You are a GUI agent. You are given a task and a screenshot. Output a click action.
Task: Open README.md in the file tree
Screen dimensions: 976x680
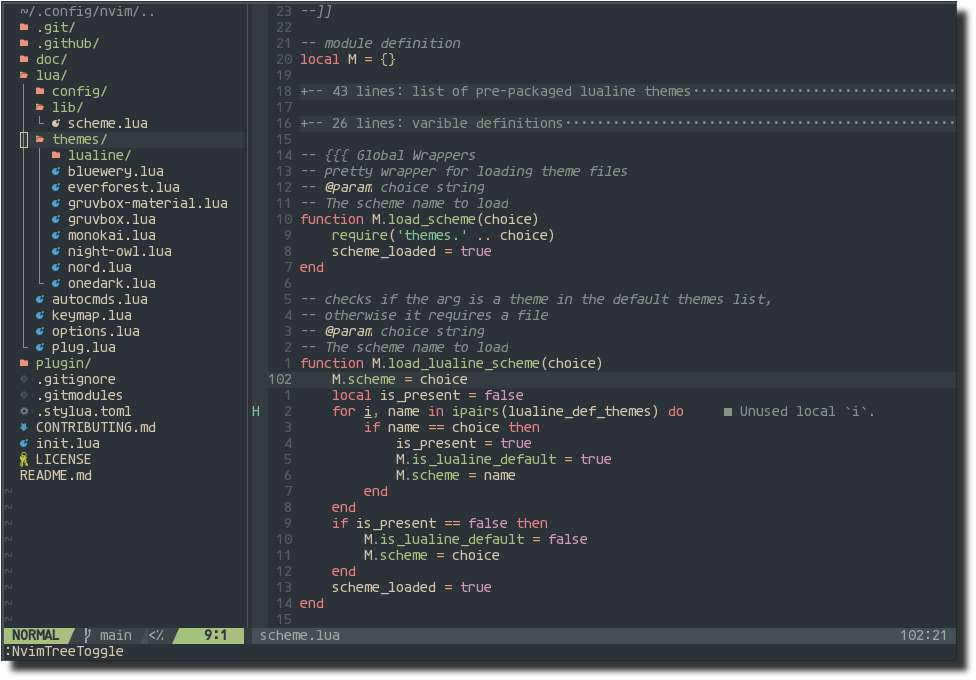[x=55, y=475]
